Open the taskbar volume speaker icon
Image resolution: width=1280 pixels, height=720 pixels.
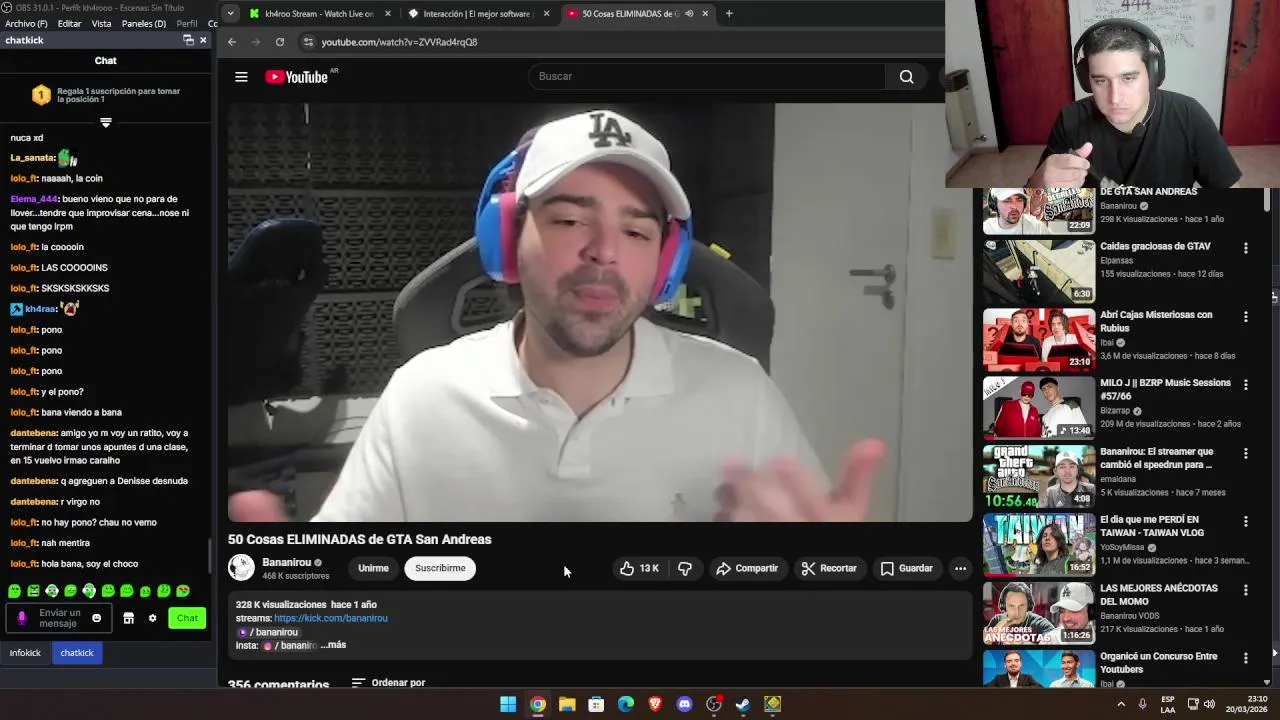(1209, 704)
